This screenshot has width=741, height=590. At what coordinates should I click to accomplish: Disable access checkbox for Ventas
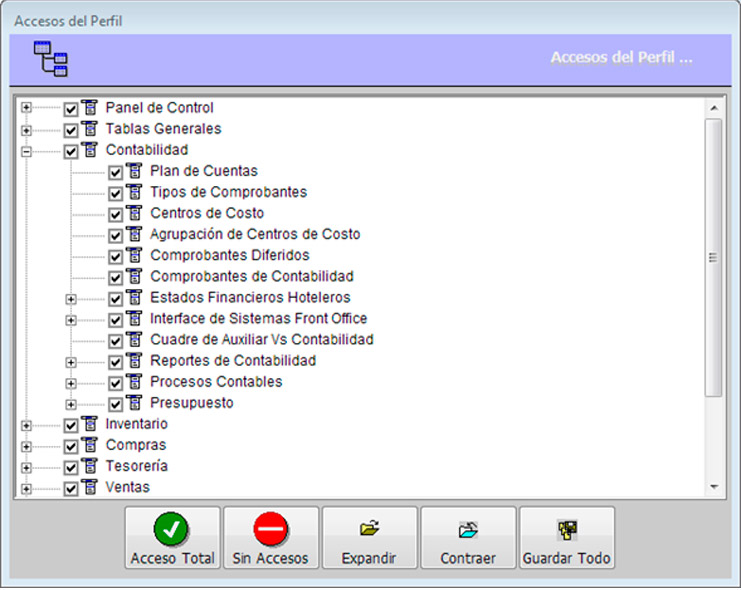71,488
